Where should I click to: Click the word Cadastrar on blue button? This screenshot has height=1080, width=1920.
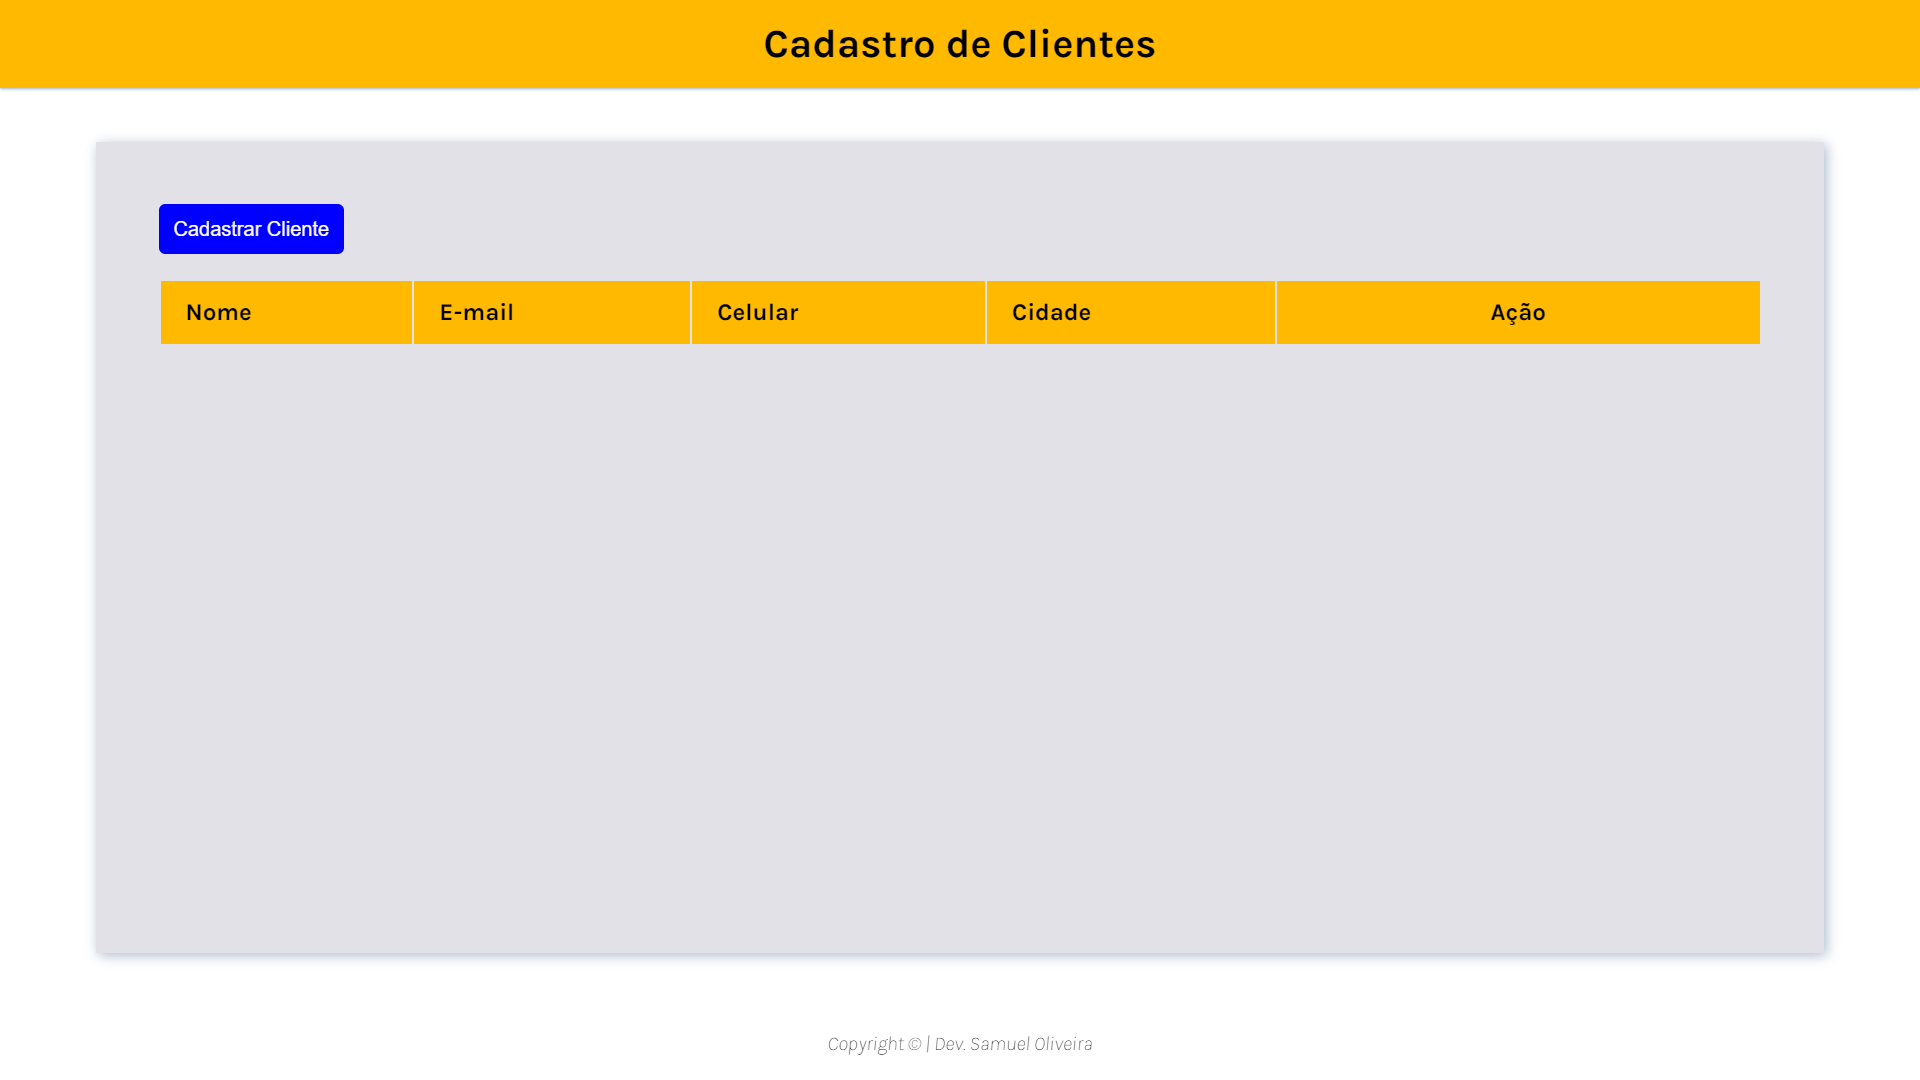(217, 229)
